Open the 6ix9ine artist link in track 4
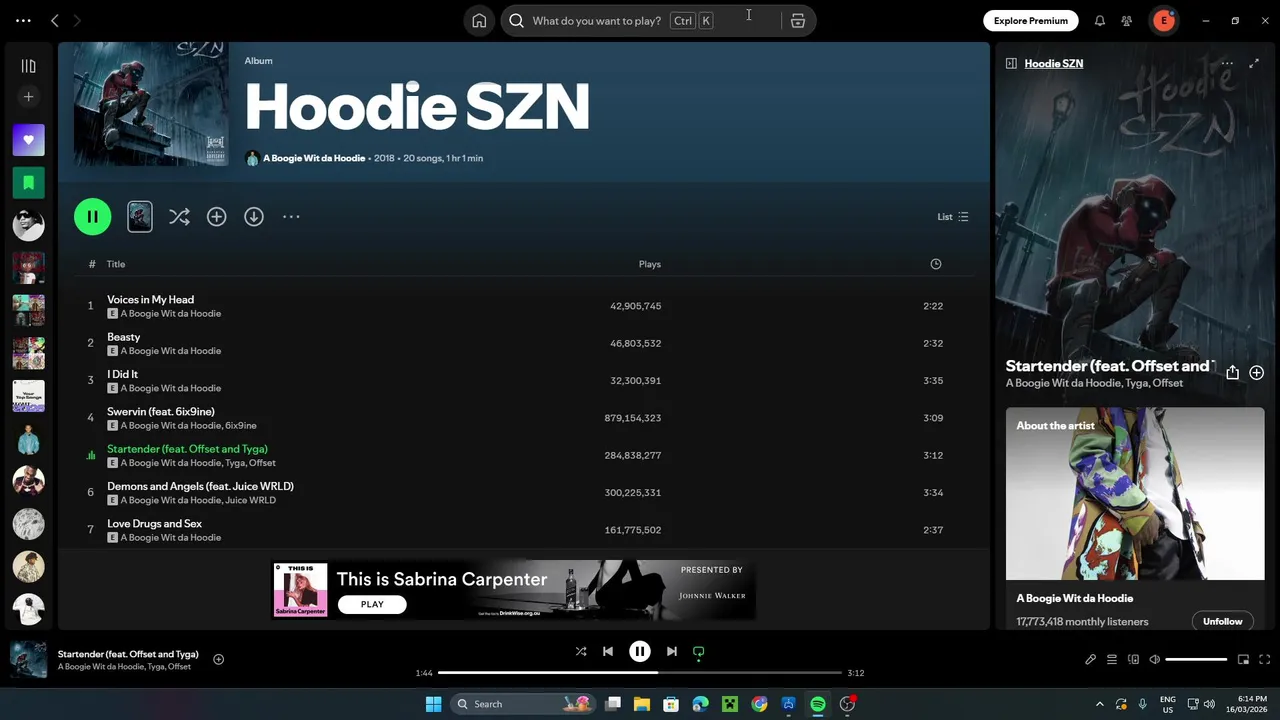 tap(241, 425)
